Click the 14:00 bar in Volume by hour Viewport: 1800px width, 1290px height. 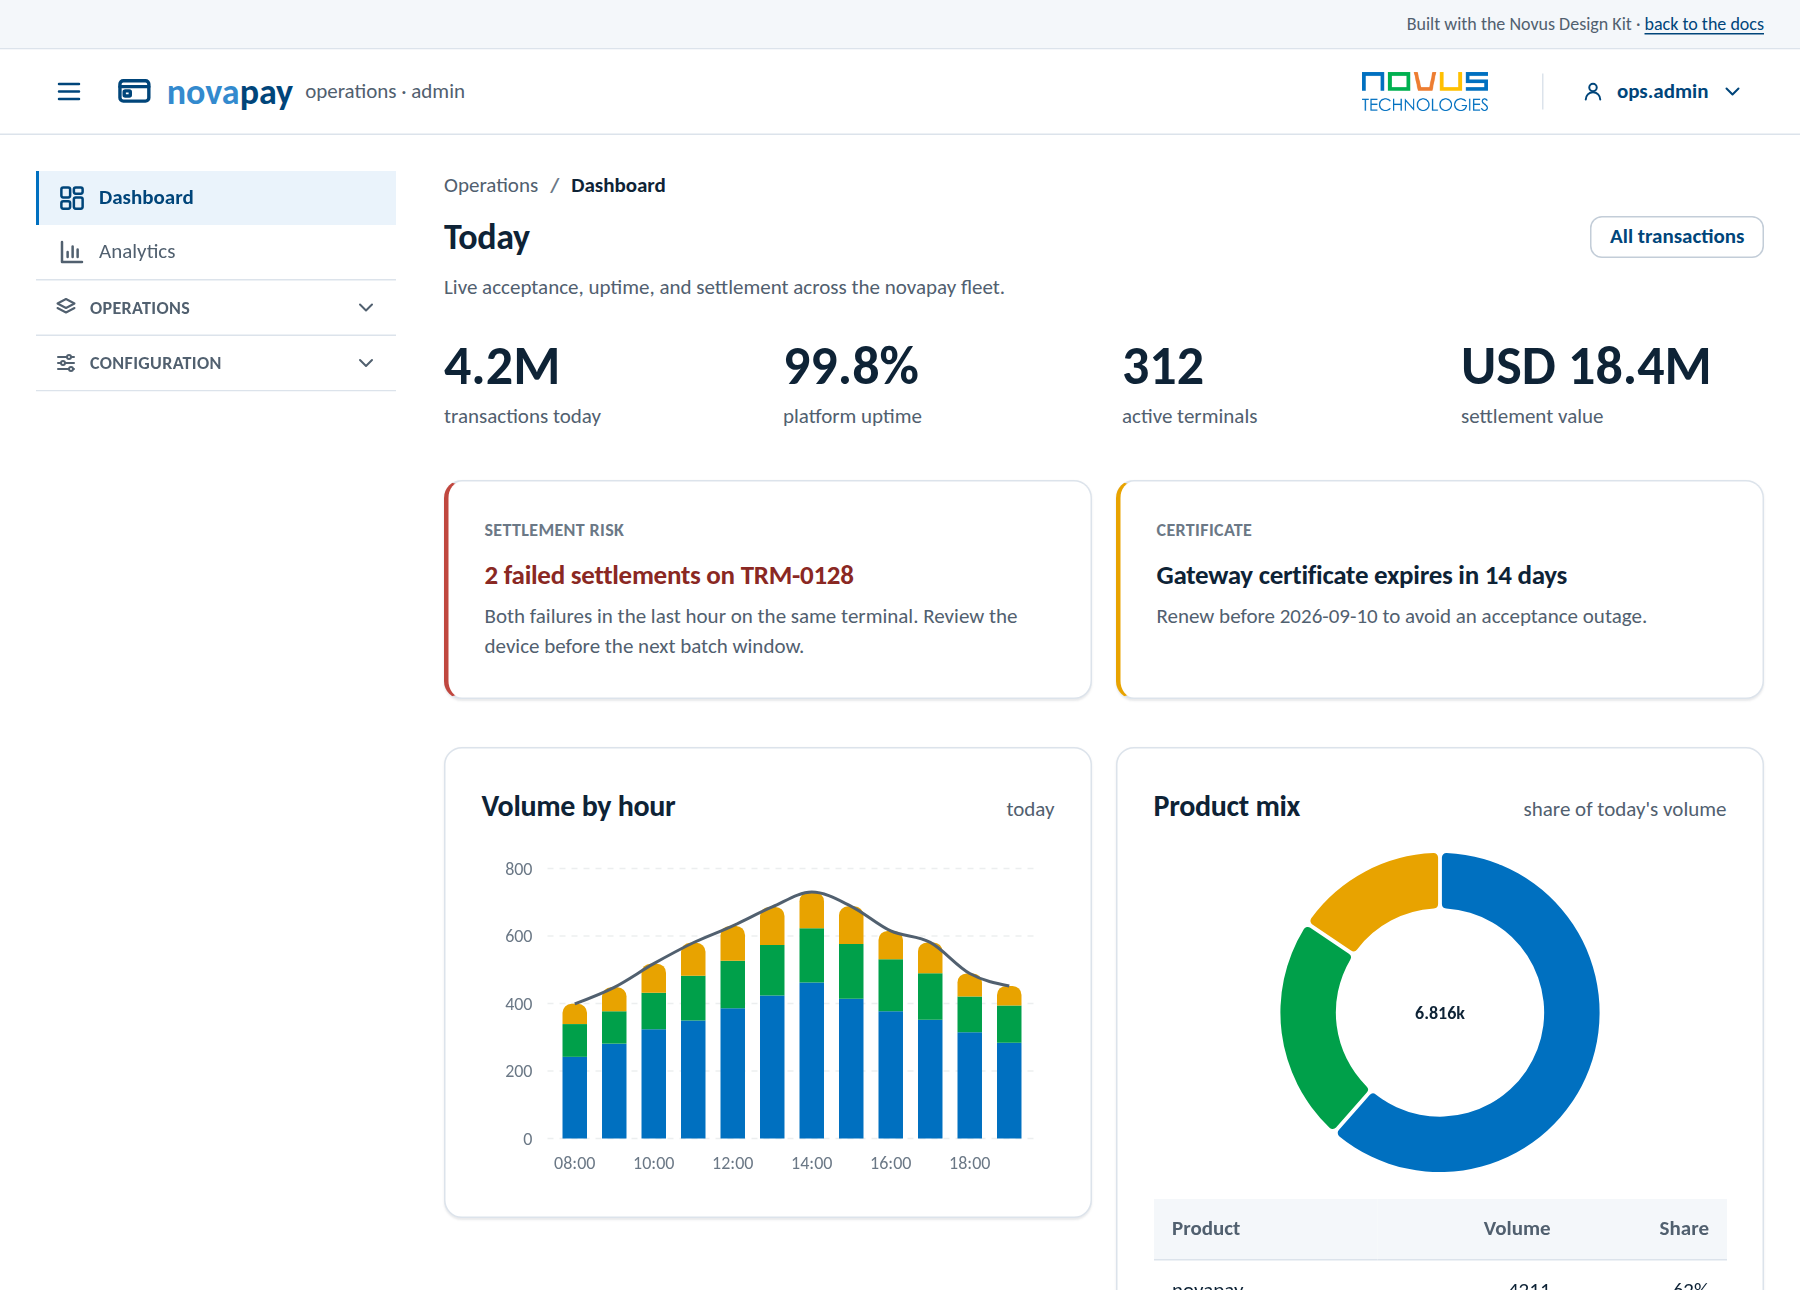(x=812, y=1016)
